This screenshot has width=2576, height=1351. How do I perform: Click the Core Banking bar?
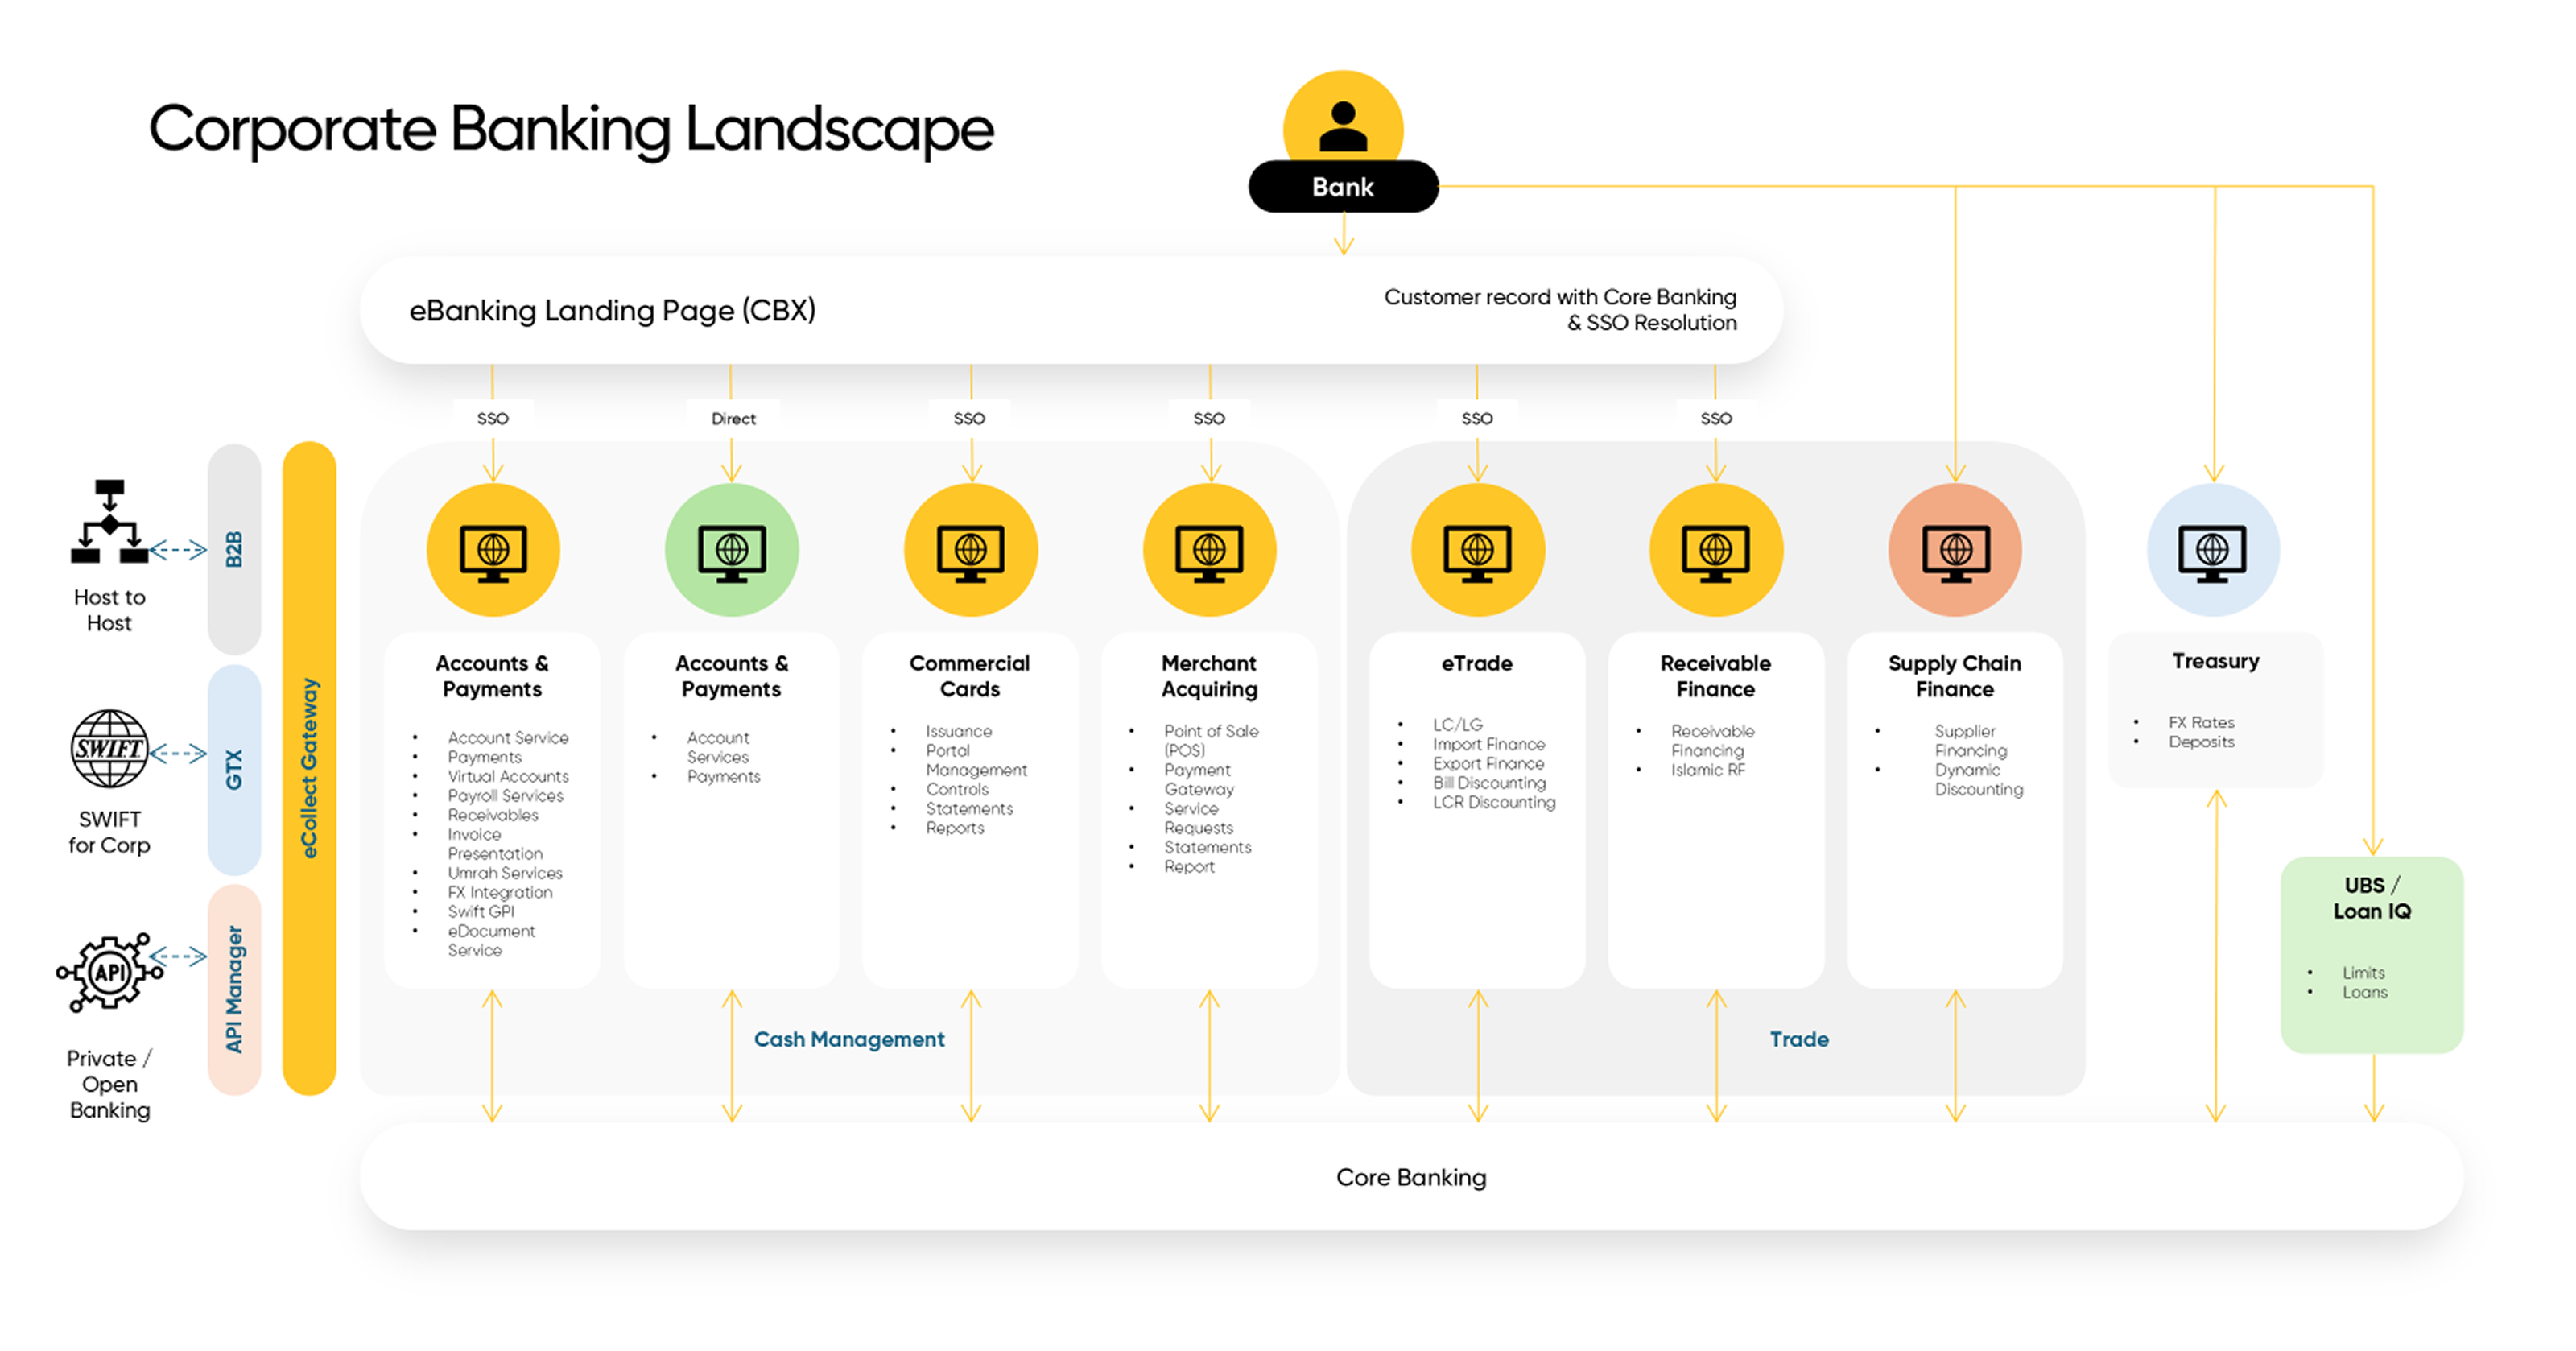(1410, 1177)
